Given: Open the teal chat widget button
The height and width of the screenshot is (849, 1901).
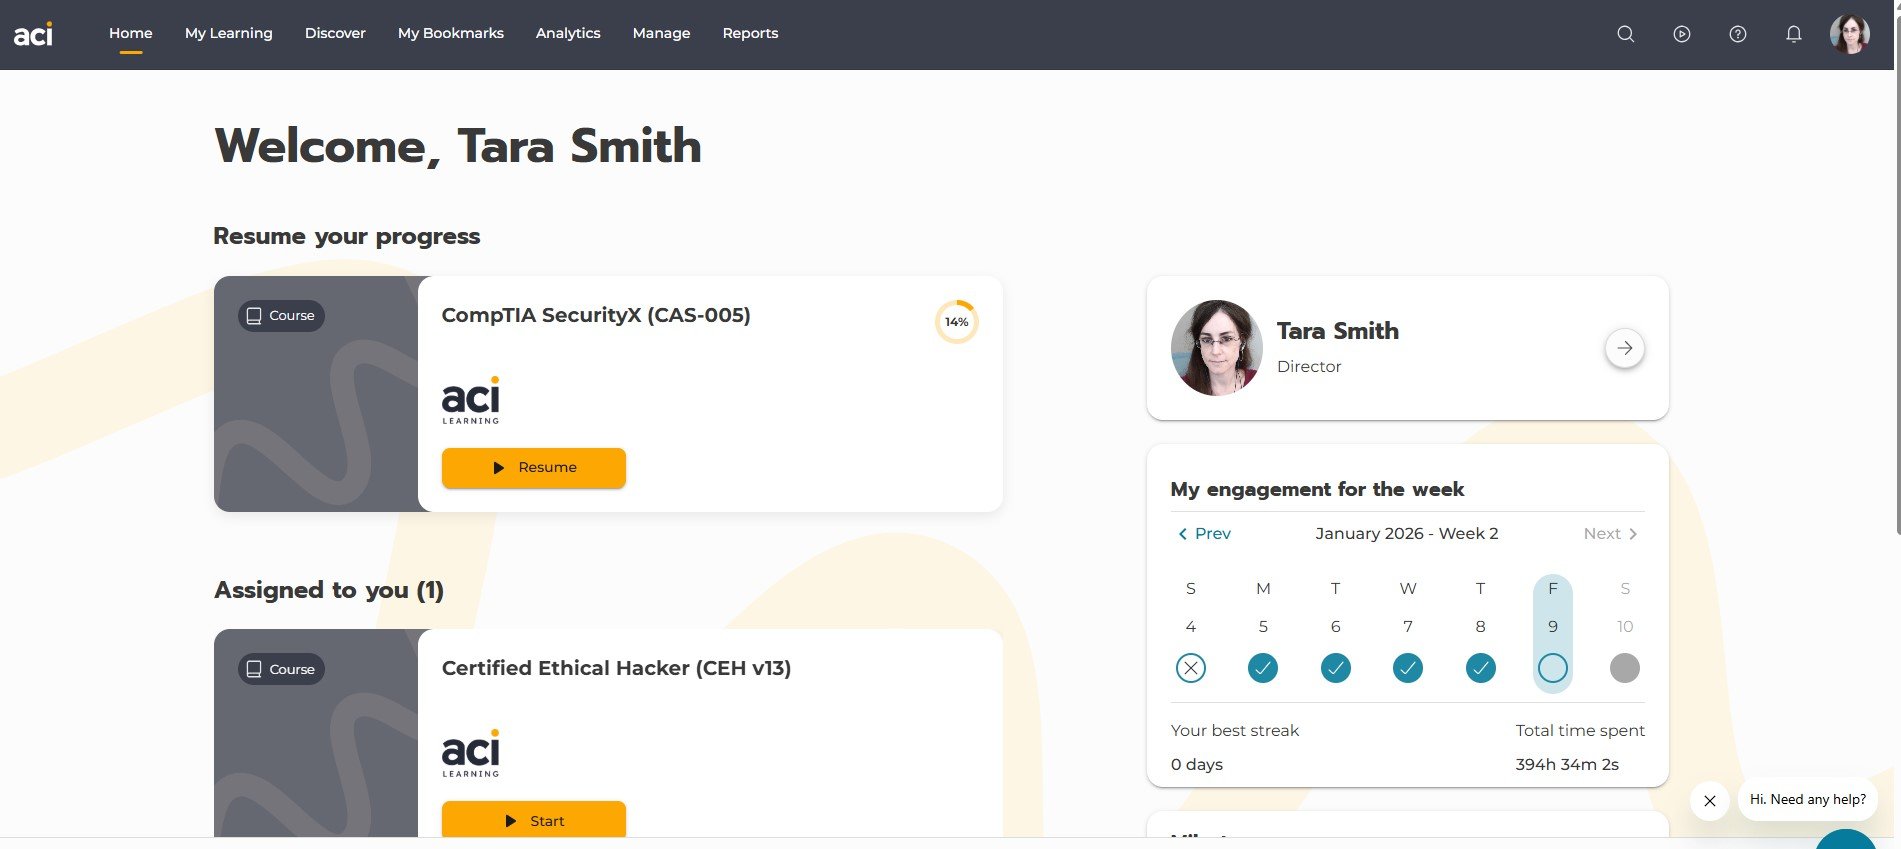Looking at the screenshot, I should 1845,840.
